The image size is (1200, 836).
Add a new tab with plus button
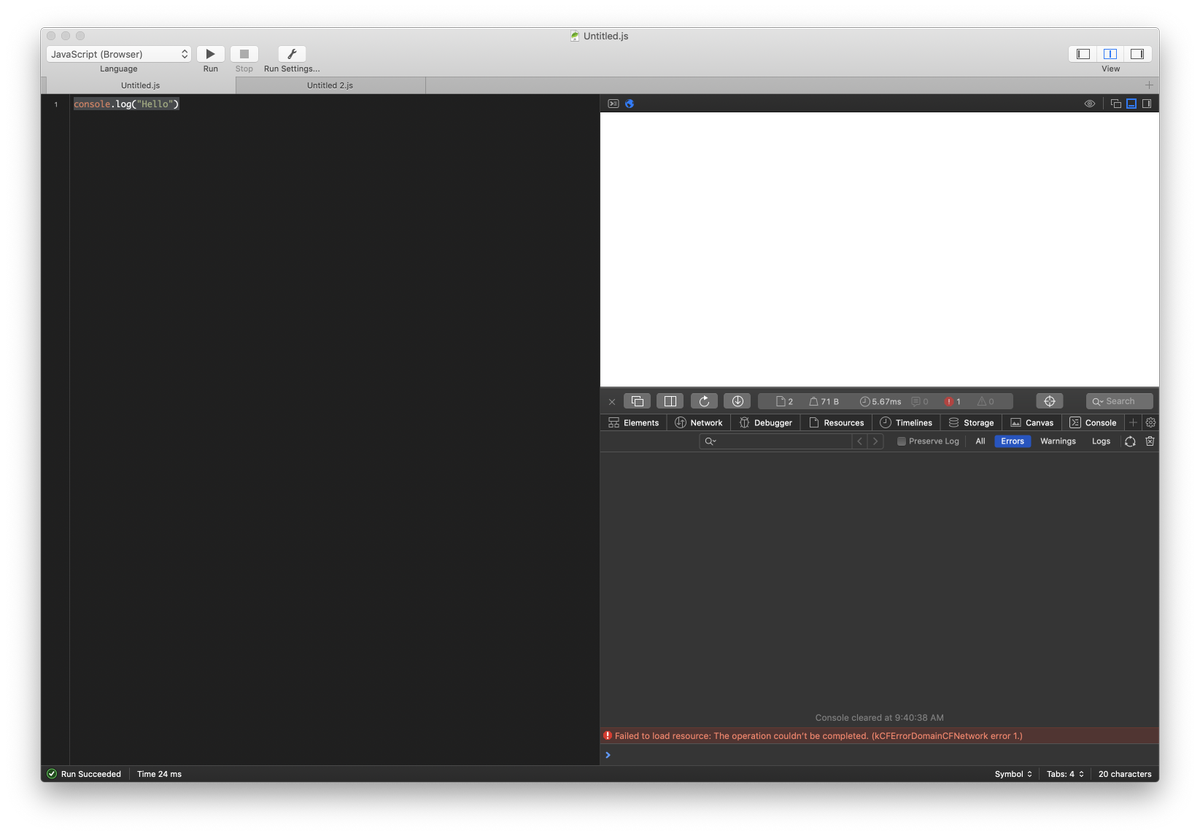pyautogui.click(x=1149, y=85)
